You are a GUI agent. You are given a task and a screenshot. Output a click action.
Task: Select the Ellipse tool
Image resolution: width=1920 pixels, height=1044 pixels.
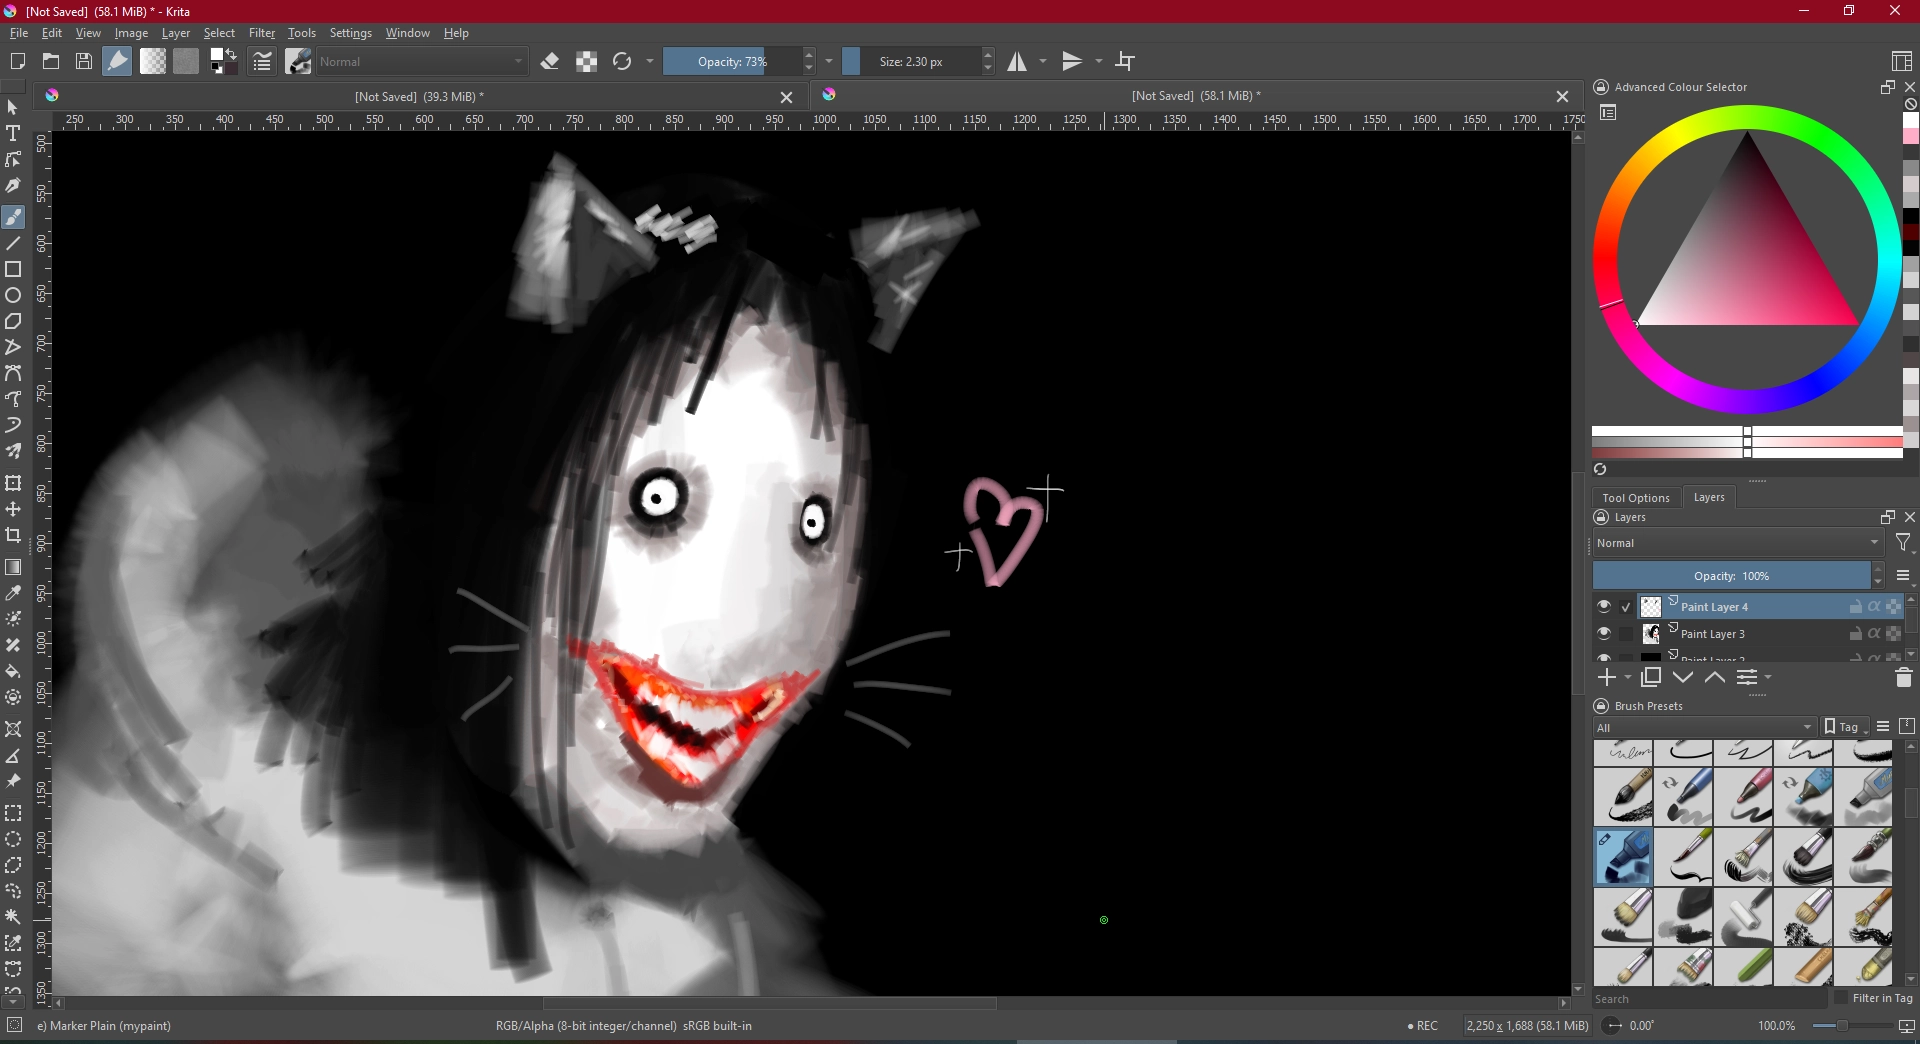[x=13, y=296]
